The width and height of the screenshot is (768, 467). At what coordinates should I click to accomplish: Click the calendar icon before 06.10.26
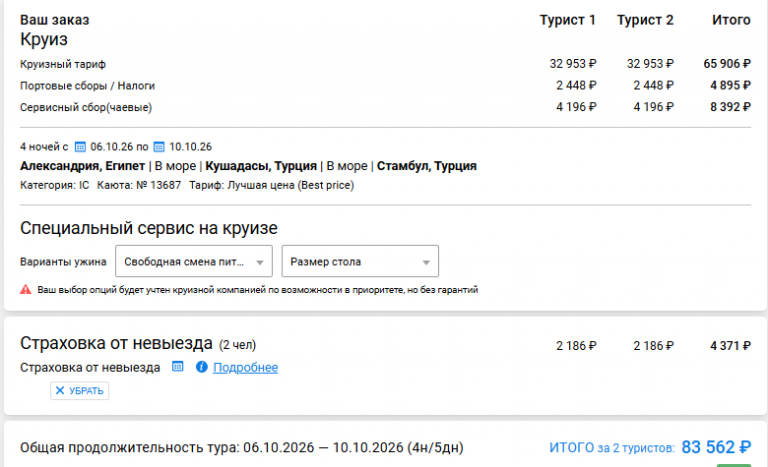pyautogui.click(x=80, y=147)
